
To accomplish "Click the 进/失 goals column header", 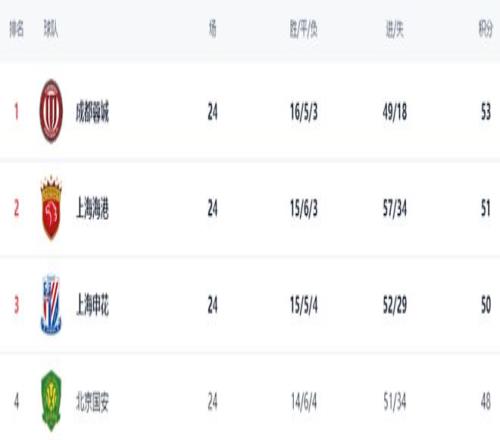I will click(395, 29).
